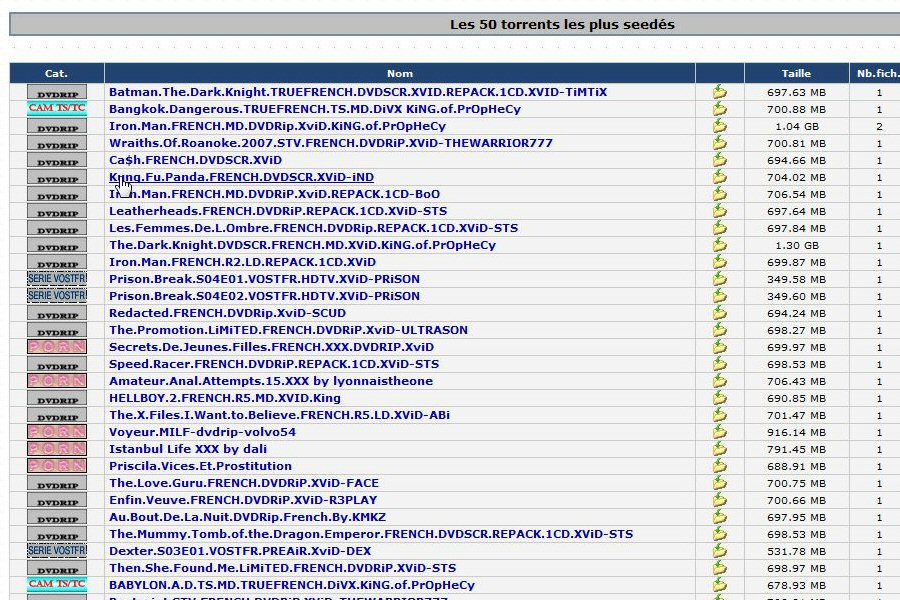
Task: Click size cell reading 704.02 MB
Action: 797,177
